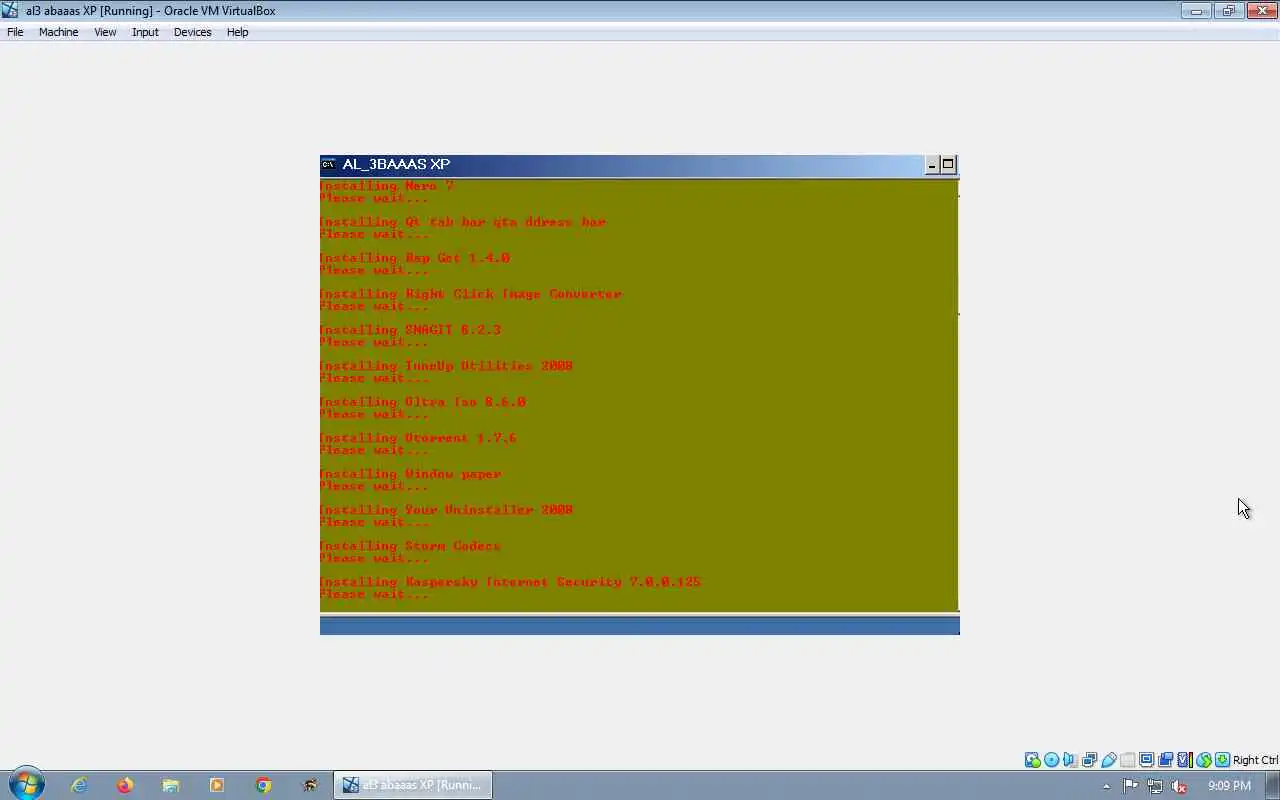The height and width of the screenshot is (800, 1280).
Task: Click the muted volume tray icon
Action: [1179, 786]
